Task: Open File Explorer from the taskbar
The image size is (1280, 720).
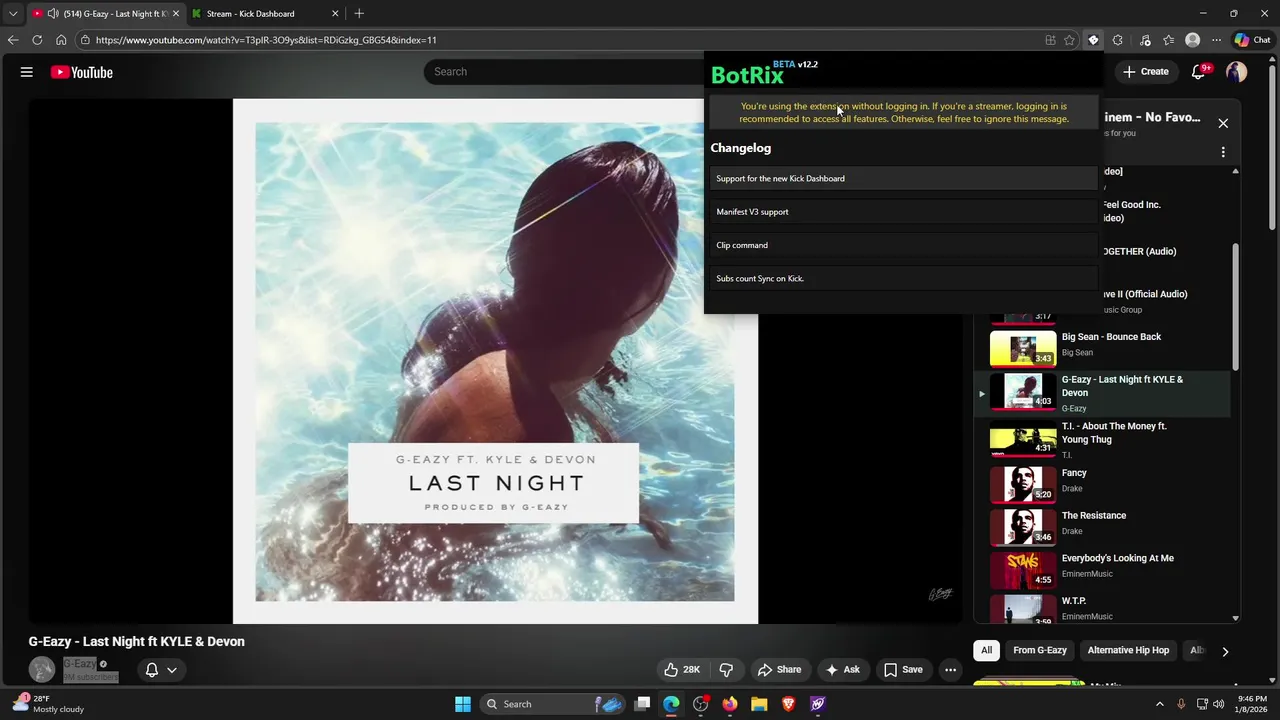Action: [x=759, y=704]
